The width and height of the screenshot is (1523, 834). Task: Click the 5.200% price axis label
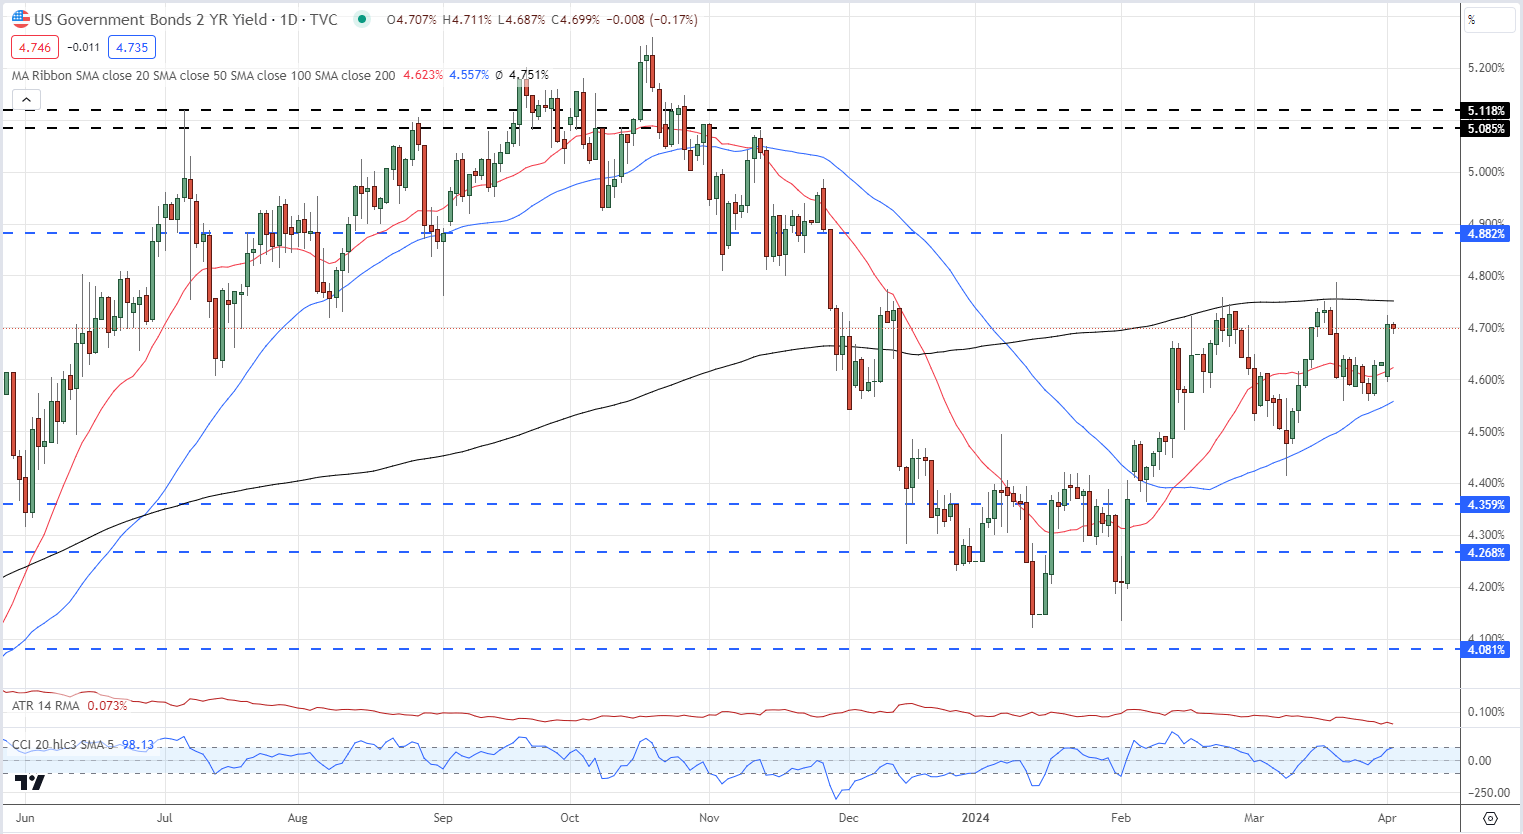tap(1486, 68)
